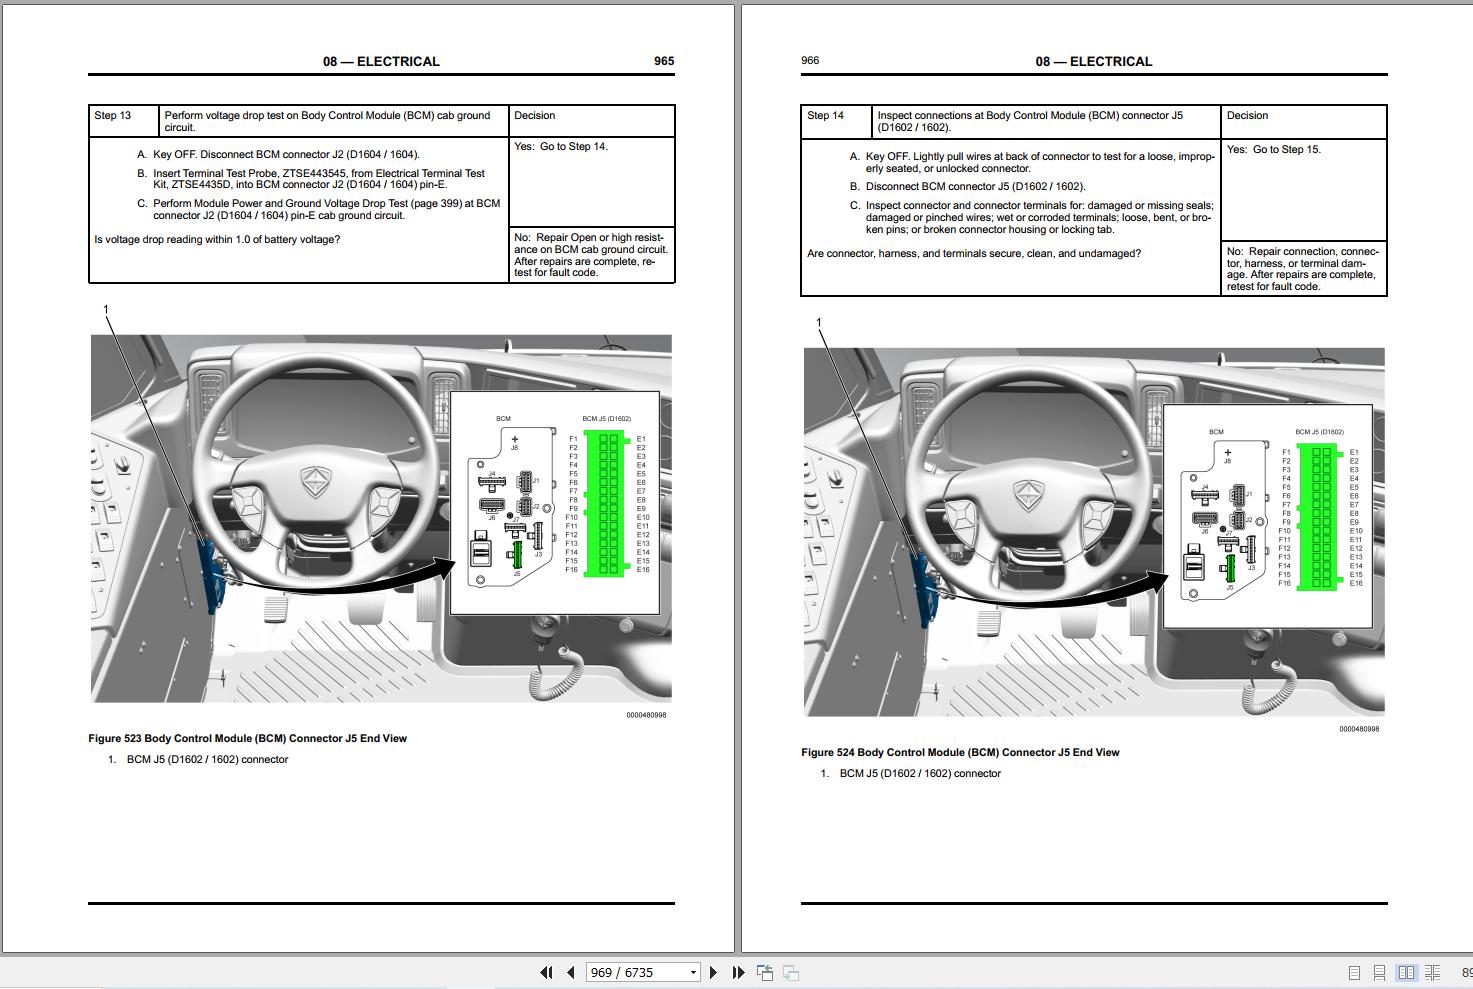Switch to continuous page layout
The height and width of the screenshot is (989, 1473).
point(1379,972)
